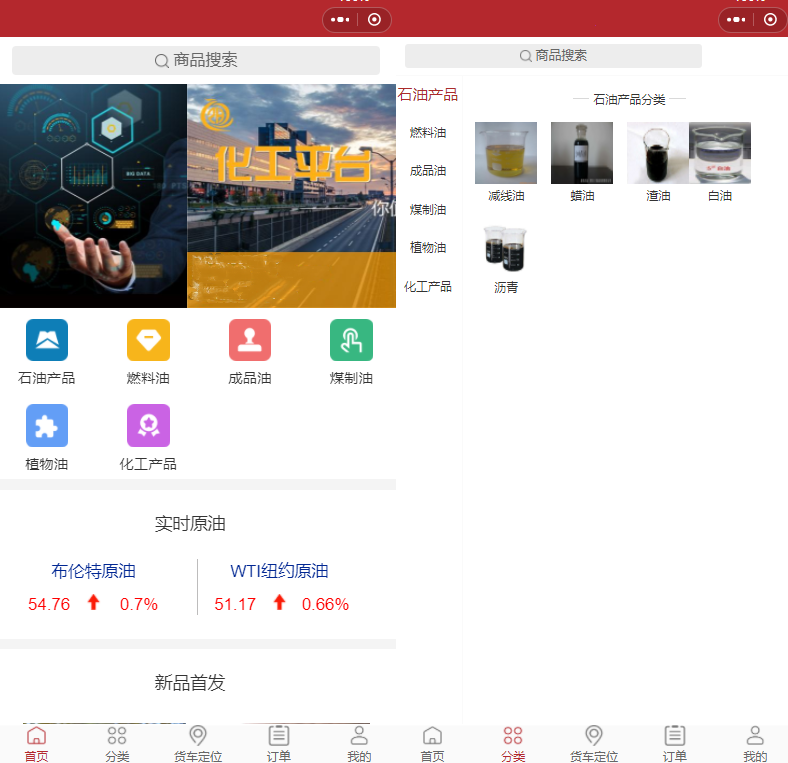The image size is (788, 763).
Task: Go to 首页 tab on right screen
Action: tap(432, 744)
